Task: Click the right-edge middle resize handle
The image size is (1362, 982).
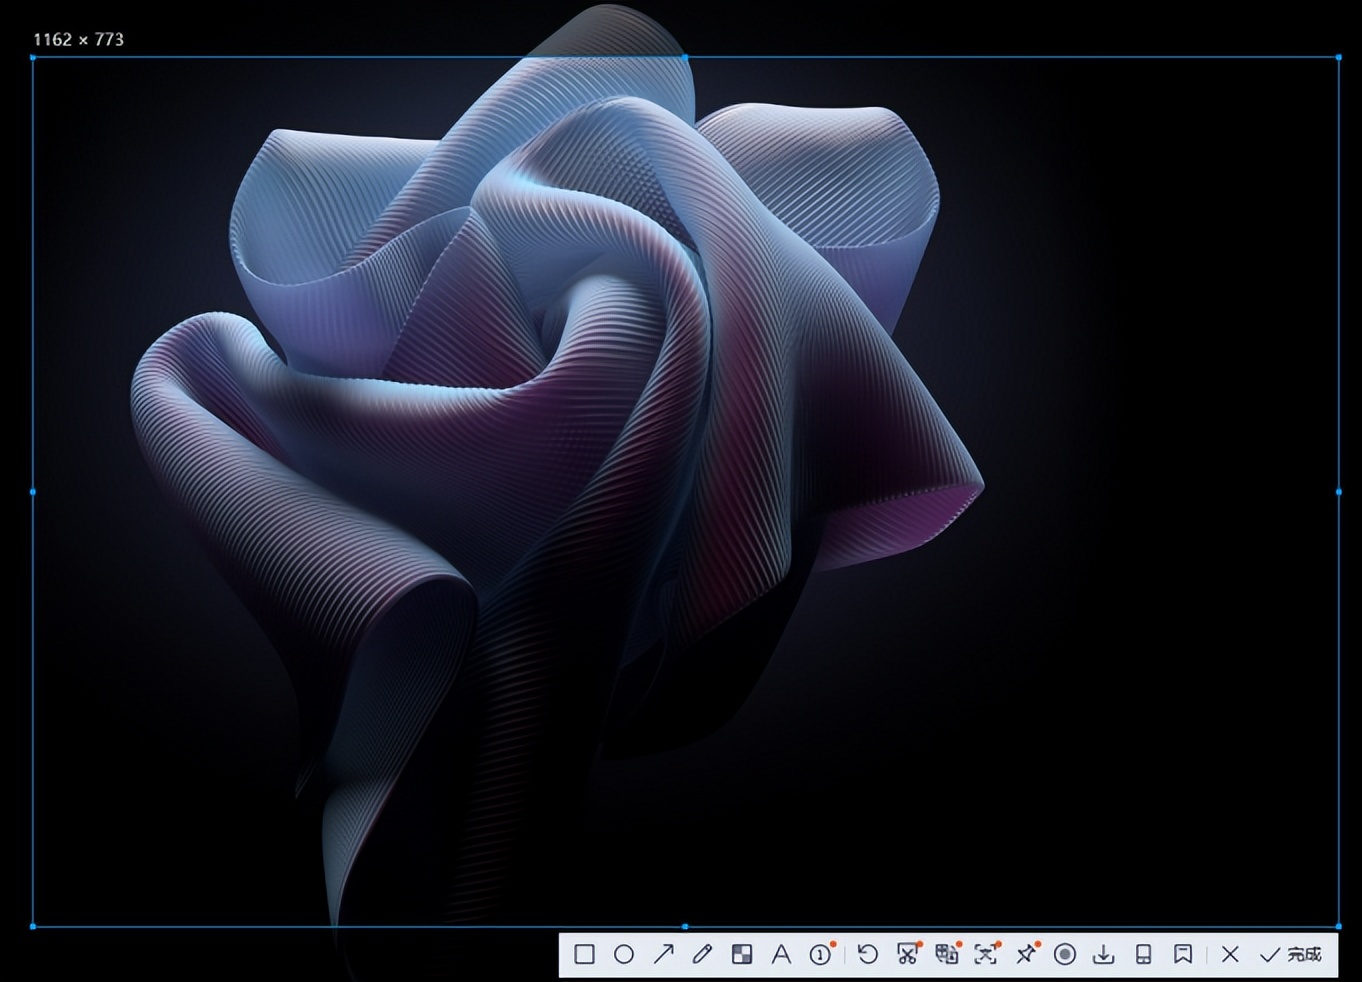Action: click(x=1339, y=492)
